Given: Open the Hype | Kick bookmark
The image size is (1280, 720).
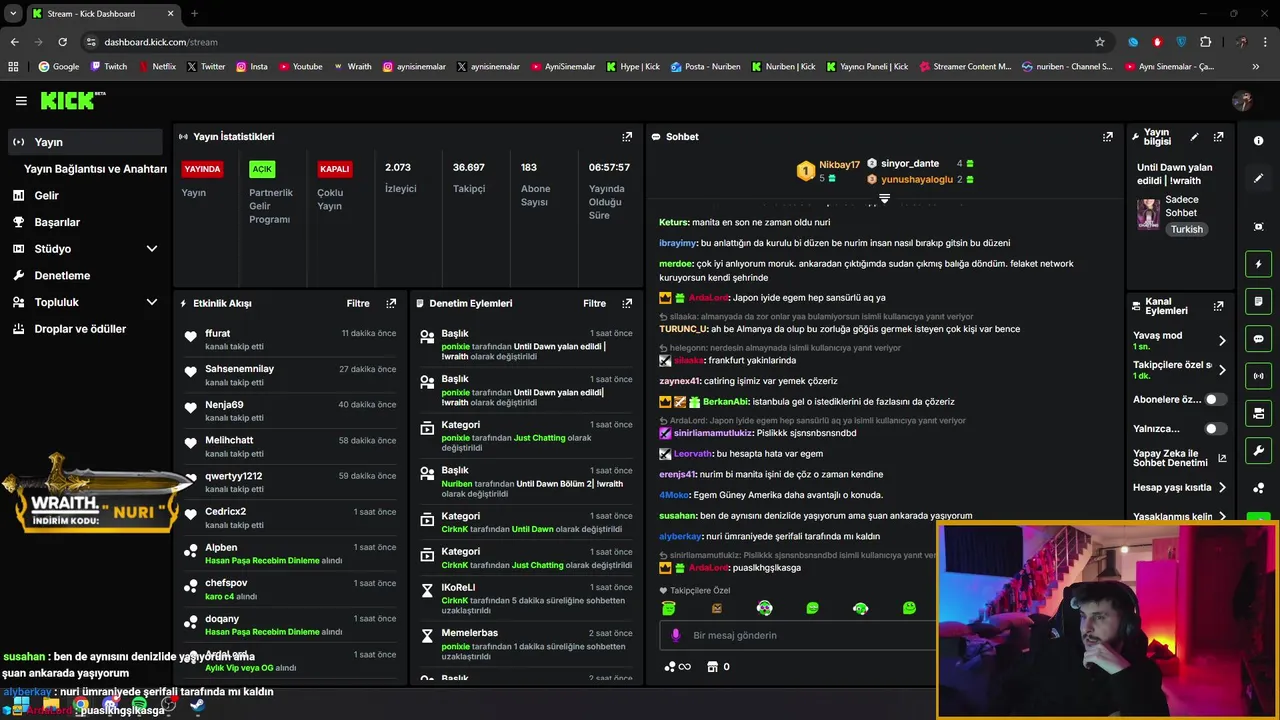Looking at the screenshot, I should tap(632, 67).
